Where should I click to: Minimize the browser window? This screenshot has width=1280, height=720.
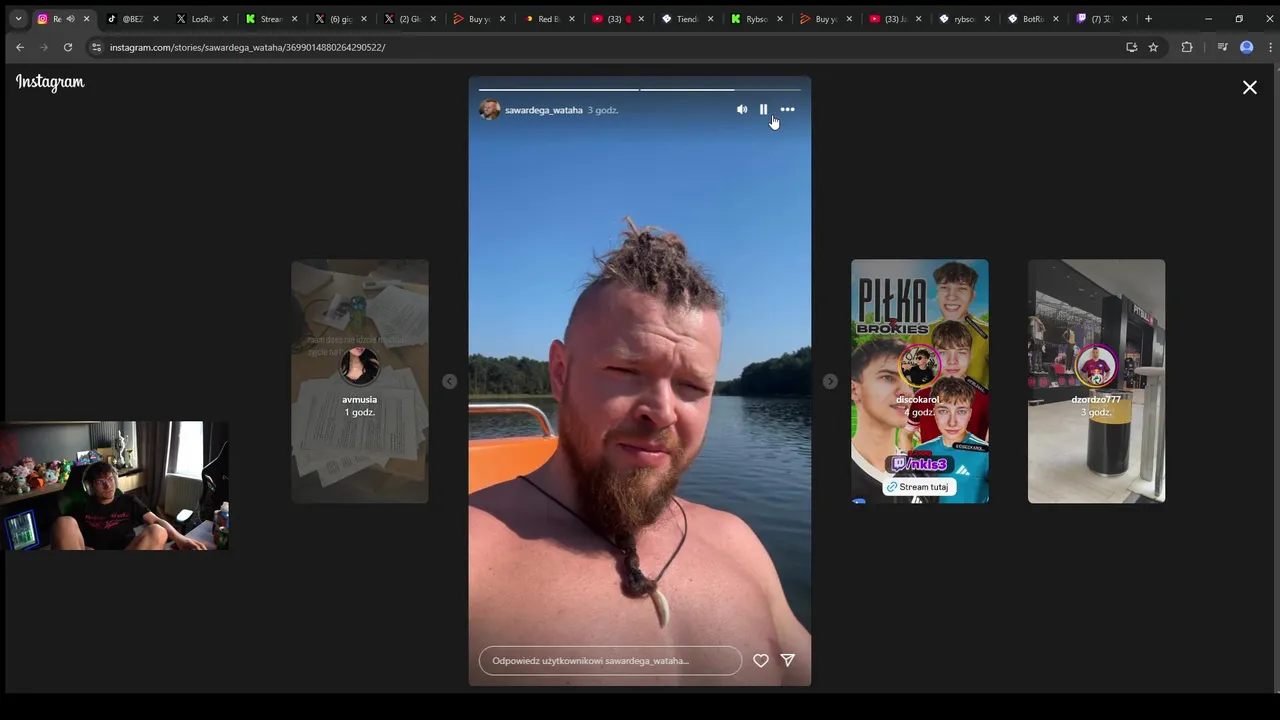point(1208,19)
